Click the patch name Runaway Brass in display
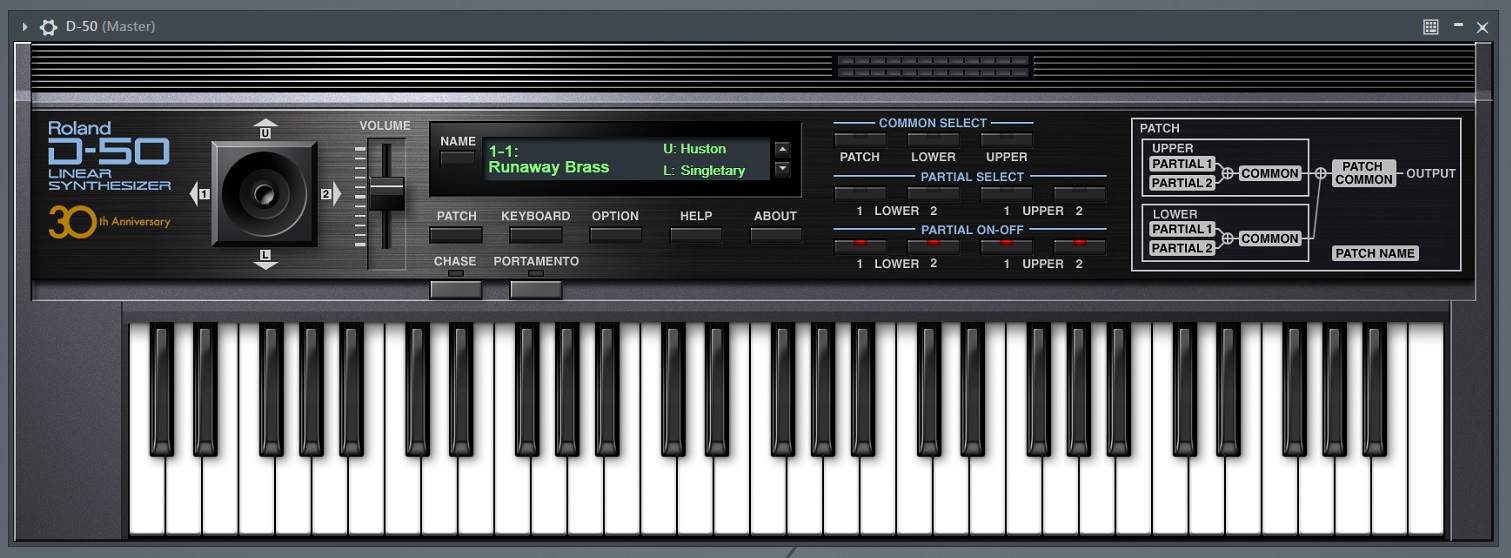Image resolution: width=1511 pixels, height=558 pixels. (548, 168)
